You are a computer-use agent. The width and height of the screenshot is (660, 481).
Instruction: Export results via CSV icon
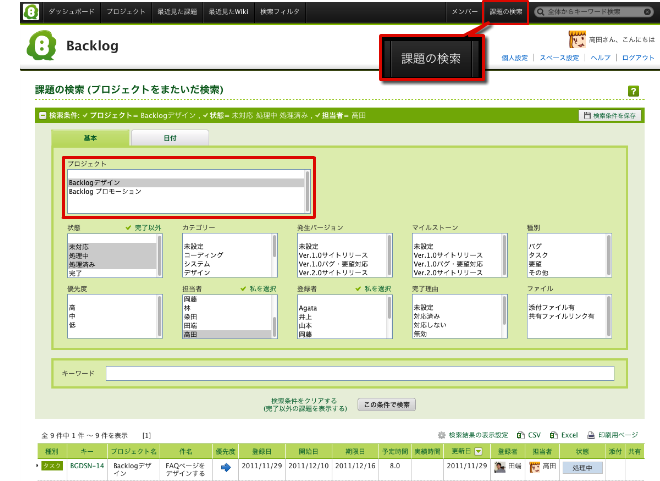pyautogui.click(x=521, y=435)
